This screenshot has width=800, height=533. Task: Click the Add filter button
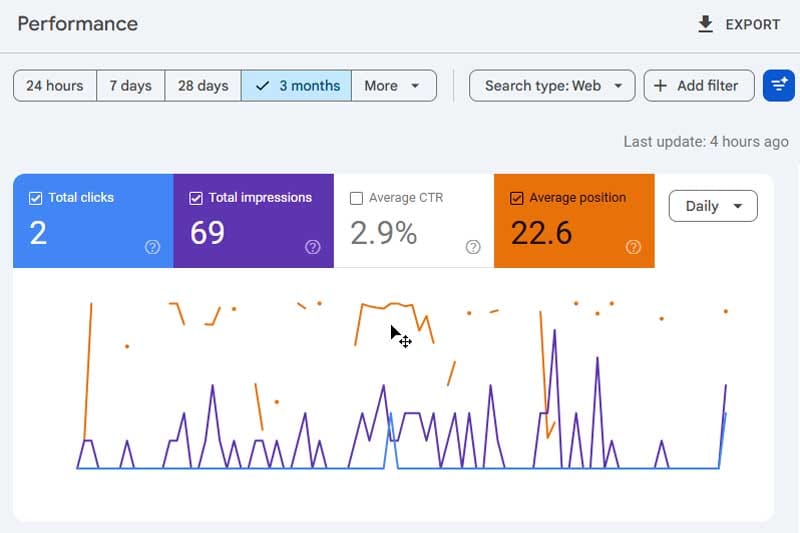tap(699, 86)
